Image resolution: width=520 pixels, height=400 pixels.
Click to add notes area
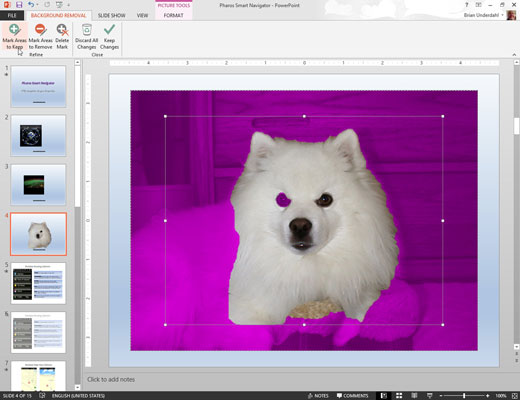coord(111,379)
